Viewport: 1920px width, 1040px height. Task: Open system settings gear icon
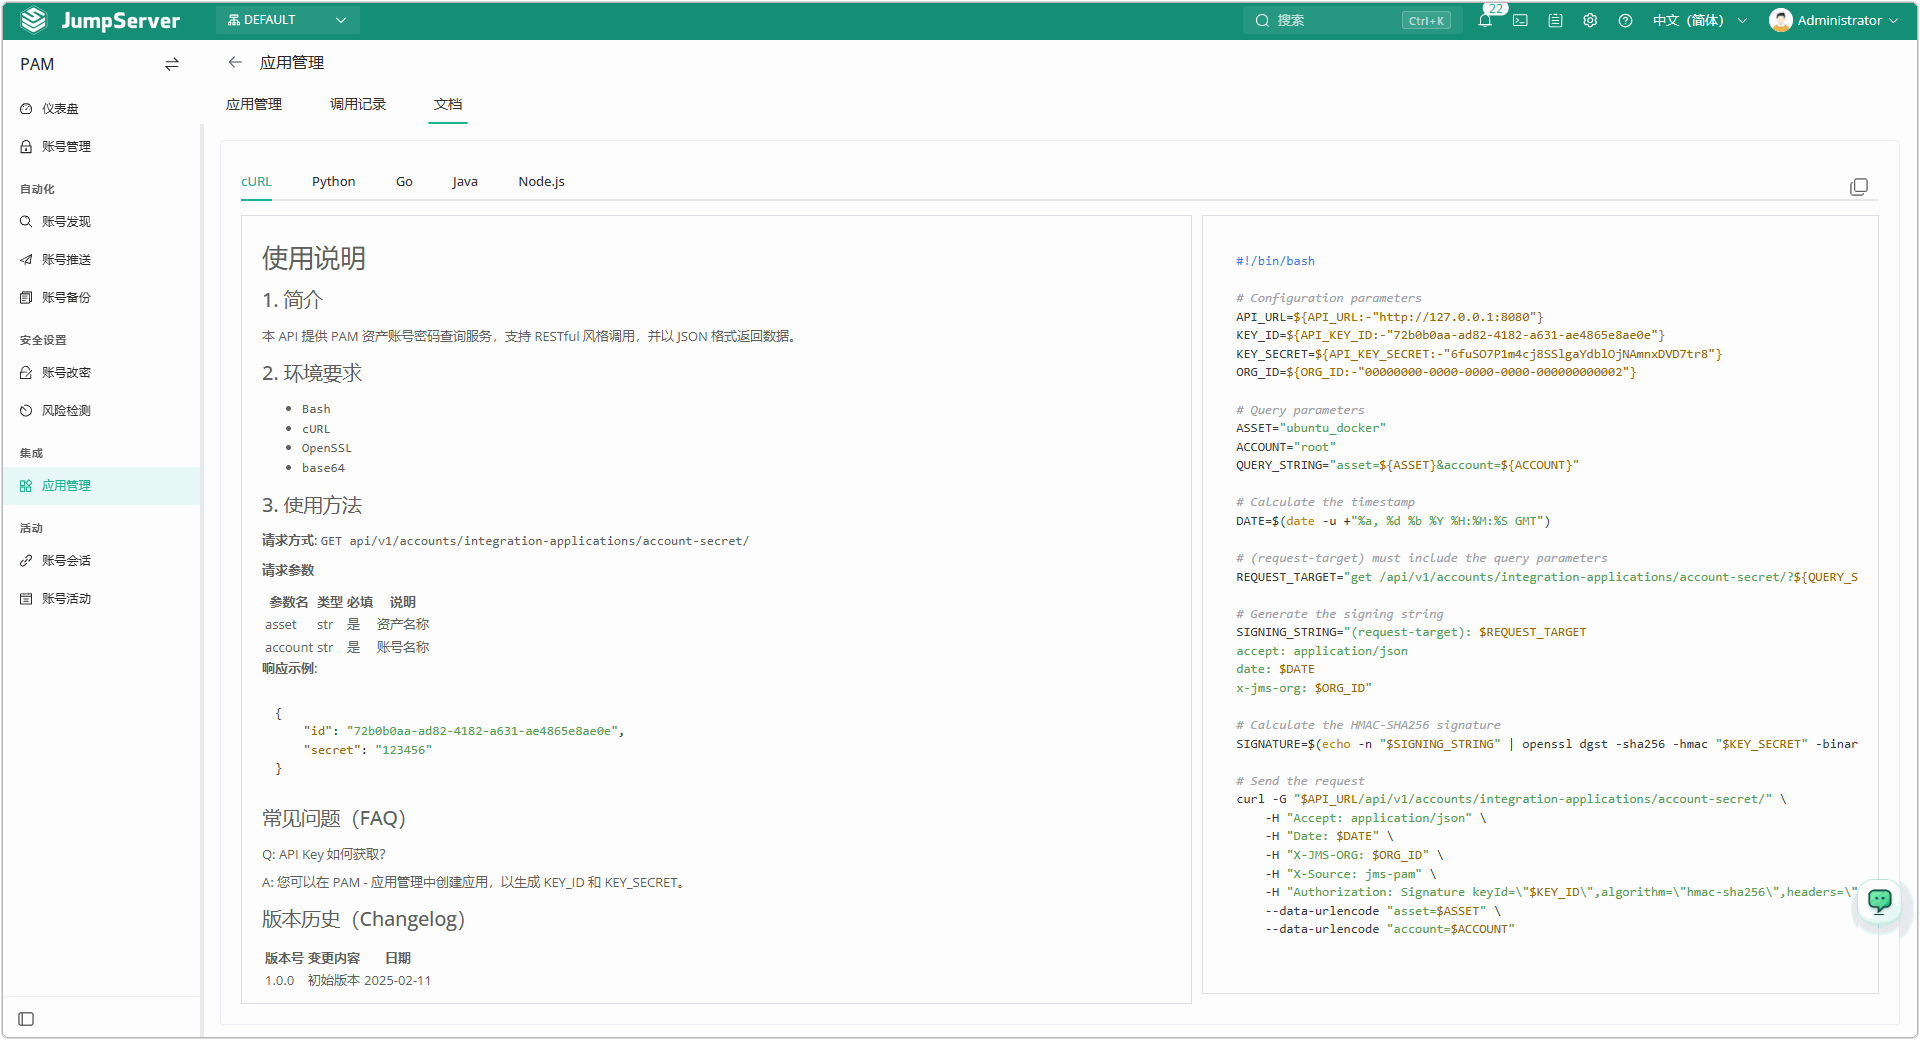[x=1590, y=20]
